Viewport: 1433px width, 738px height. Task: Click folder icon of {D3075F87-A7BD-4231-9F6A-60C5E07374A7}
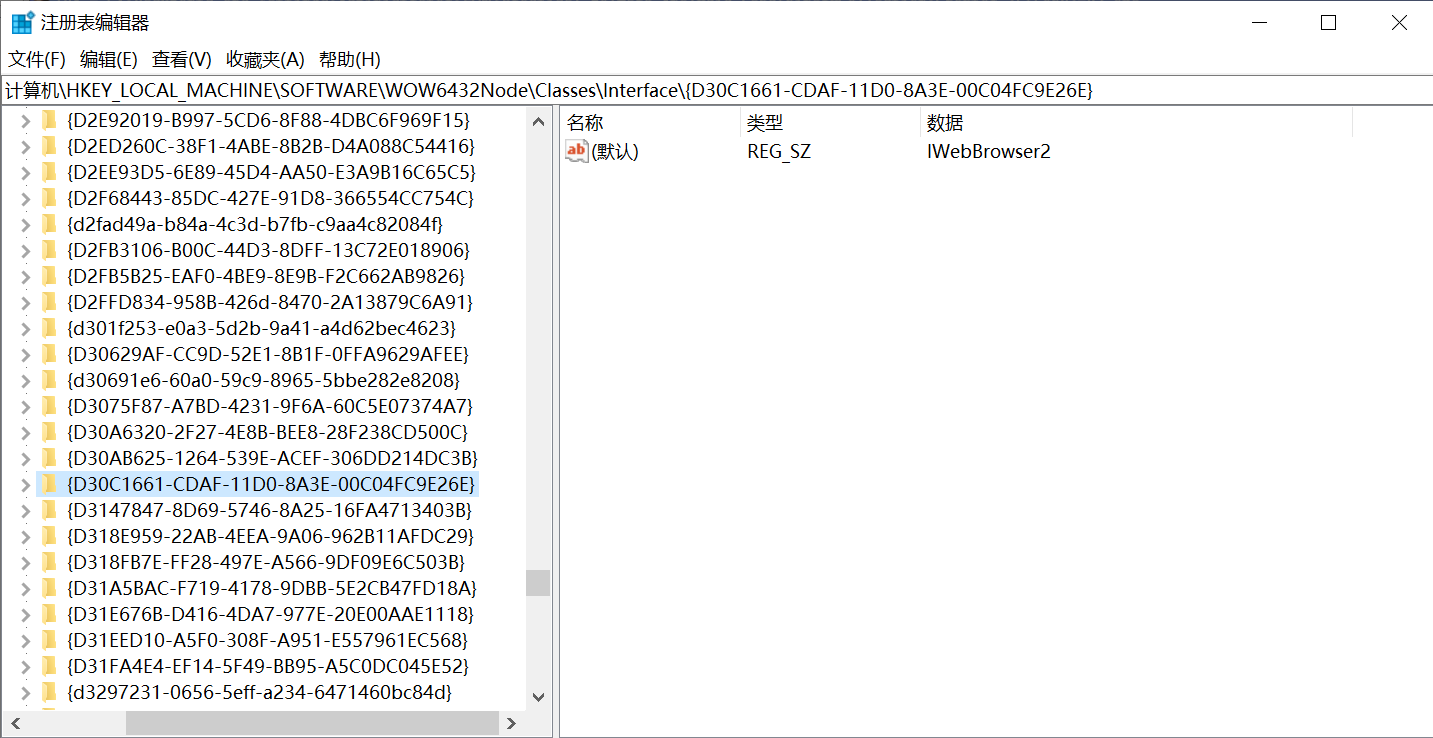pos(48,406)
